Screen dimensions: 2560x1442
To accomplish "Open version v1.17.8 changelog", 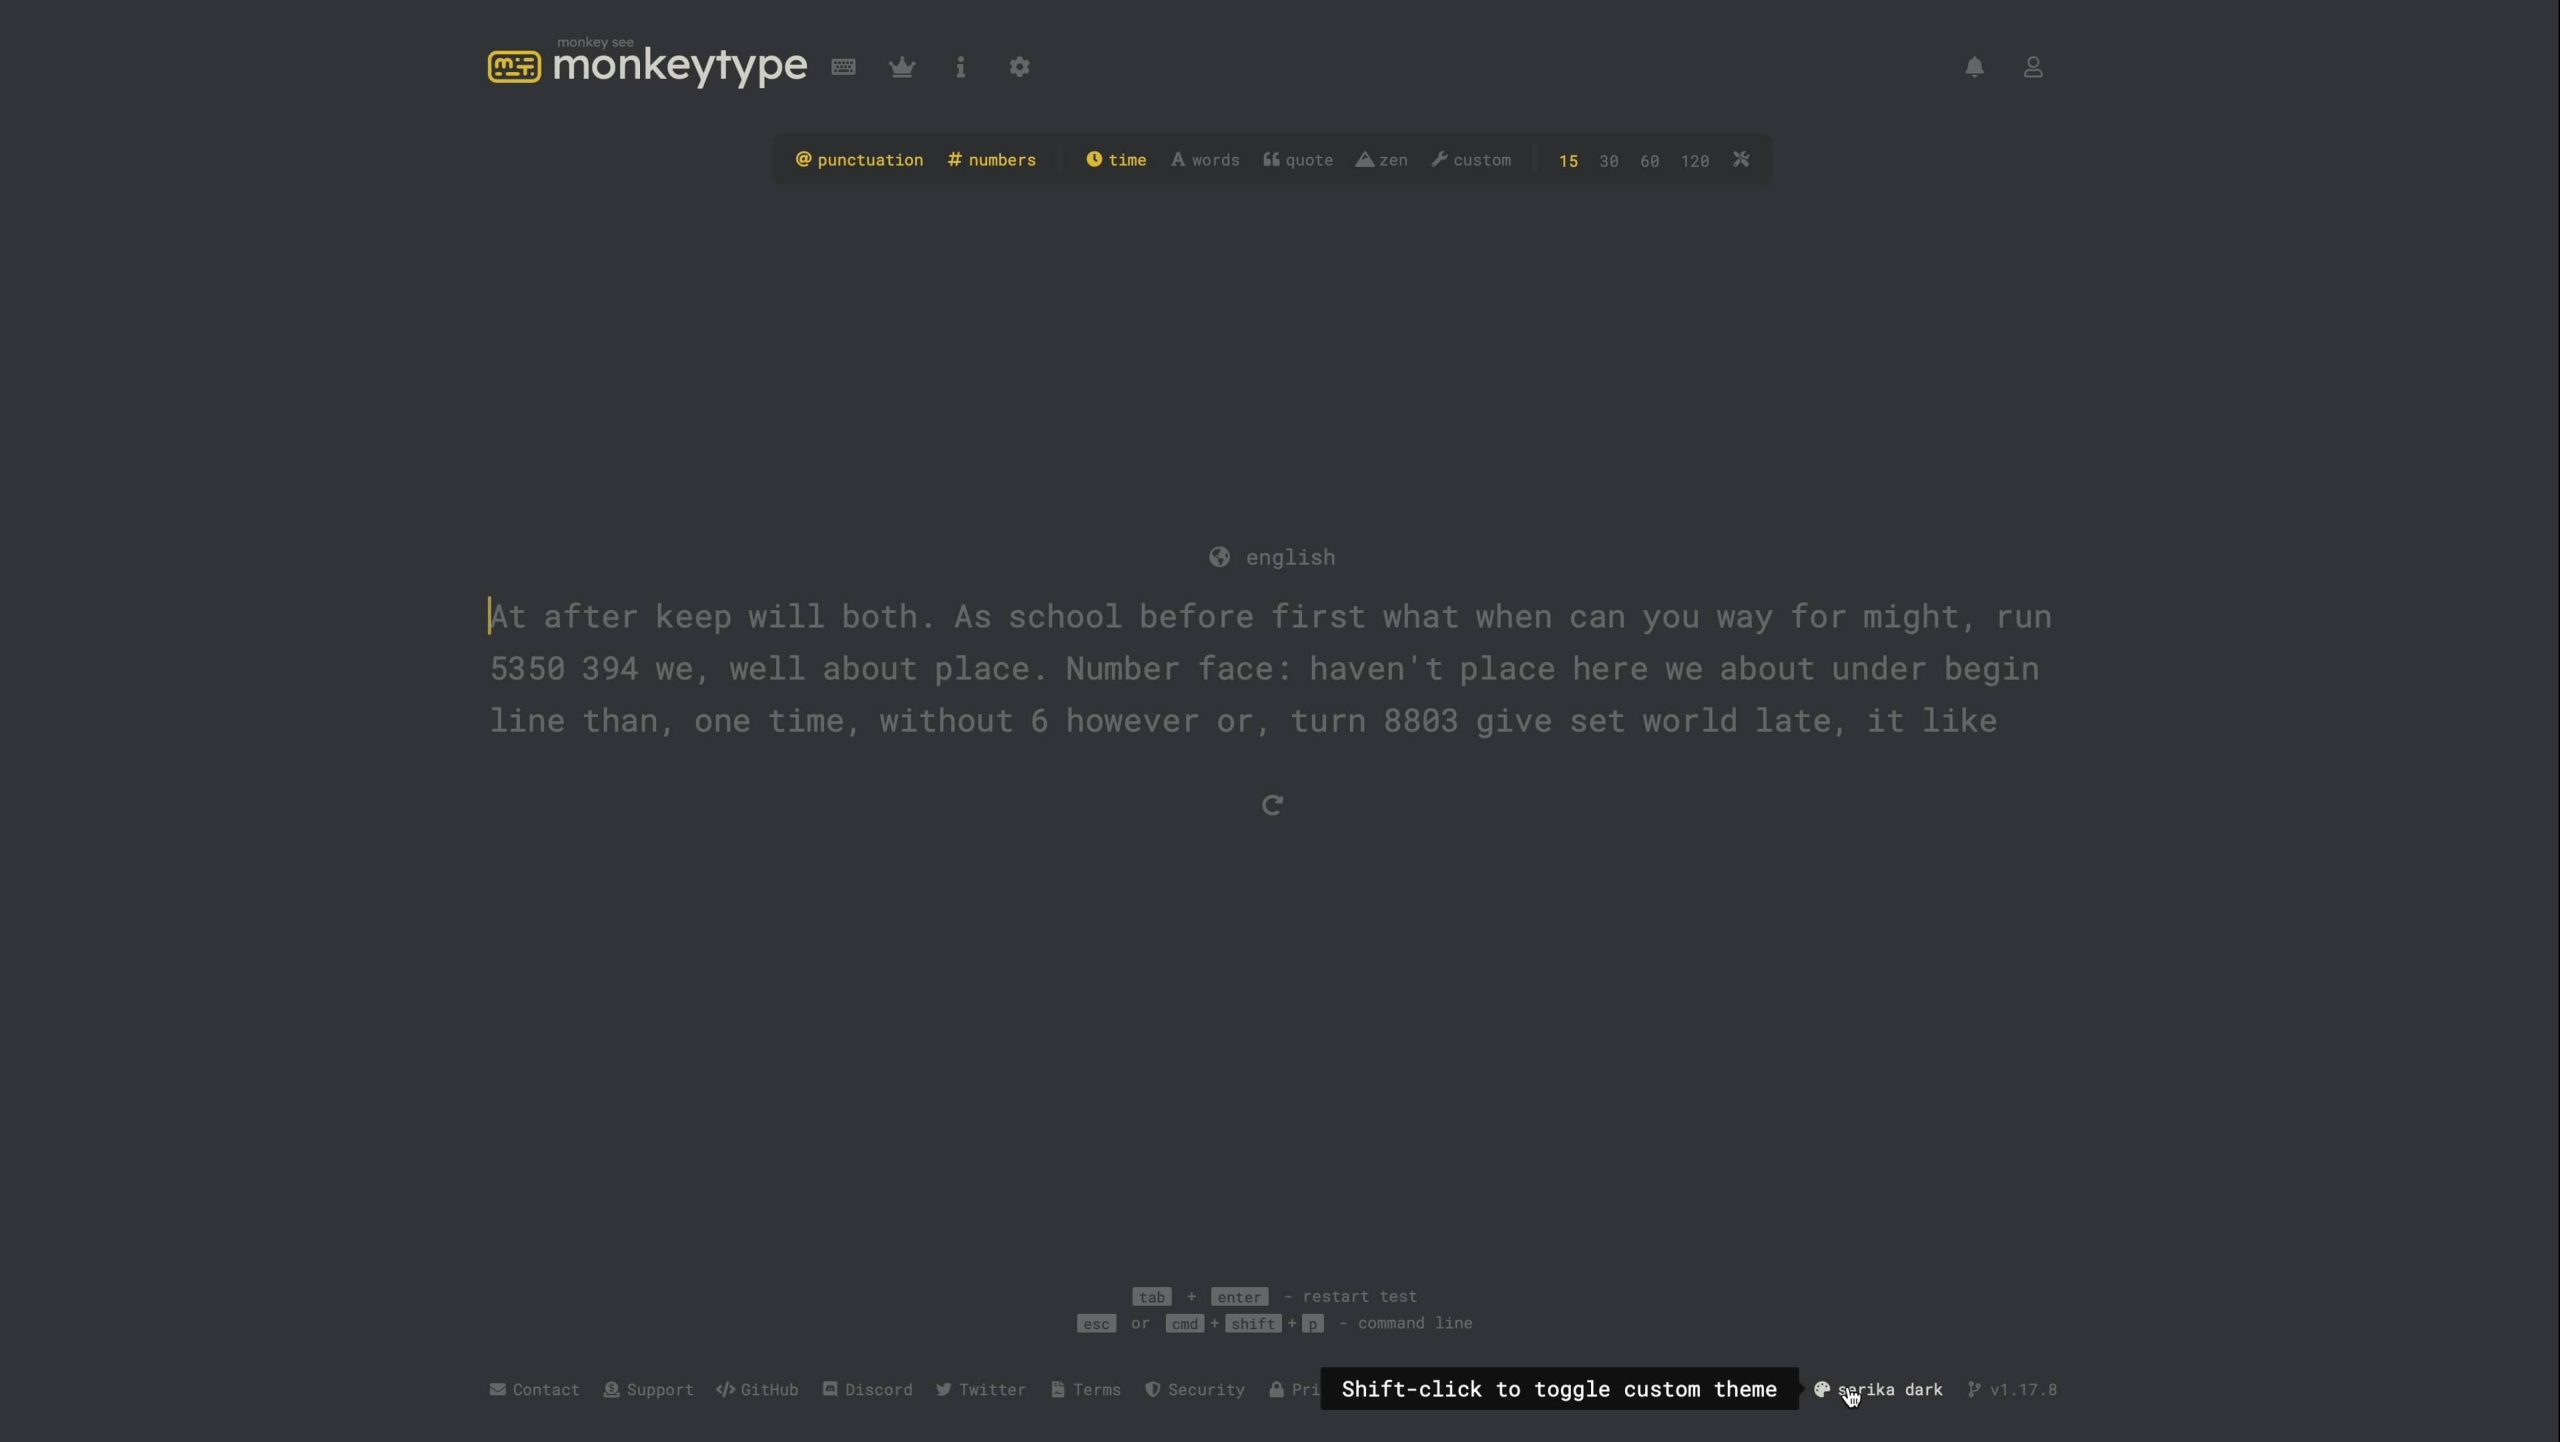I will click(2012, 1389).
